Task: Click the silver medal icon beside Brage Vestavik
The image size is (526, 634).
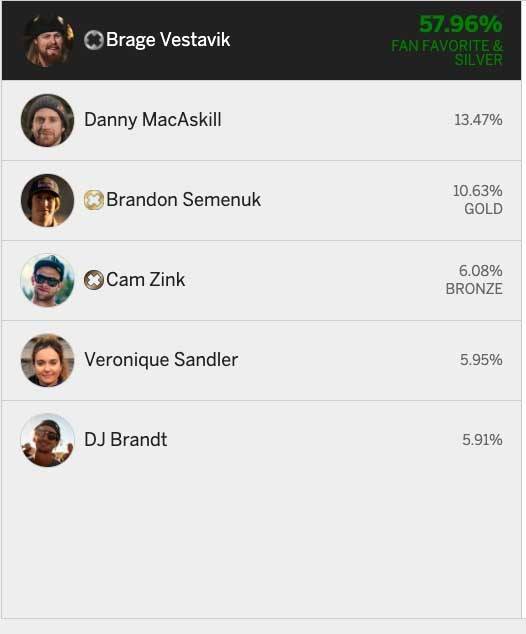Action: (93, 40)
